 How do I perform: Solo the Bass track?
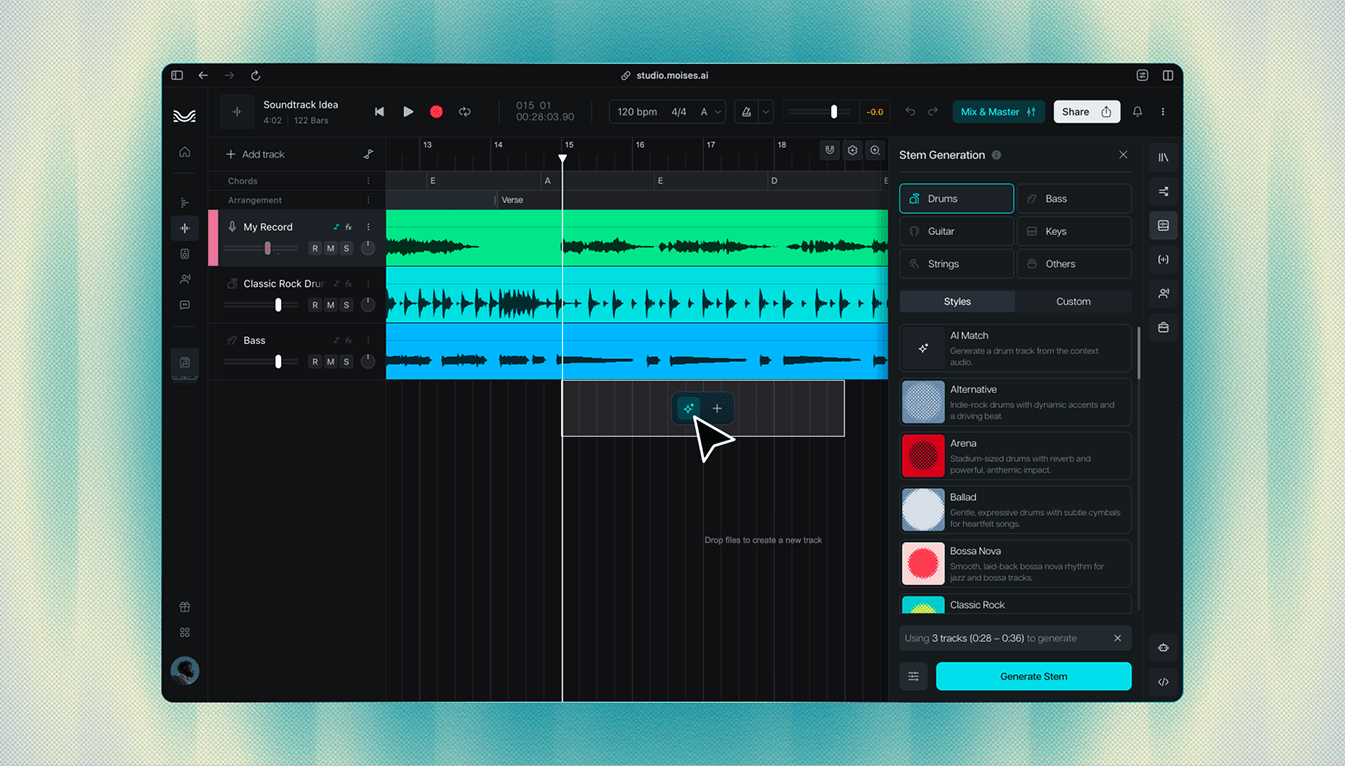[346, 362]
